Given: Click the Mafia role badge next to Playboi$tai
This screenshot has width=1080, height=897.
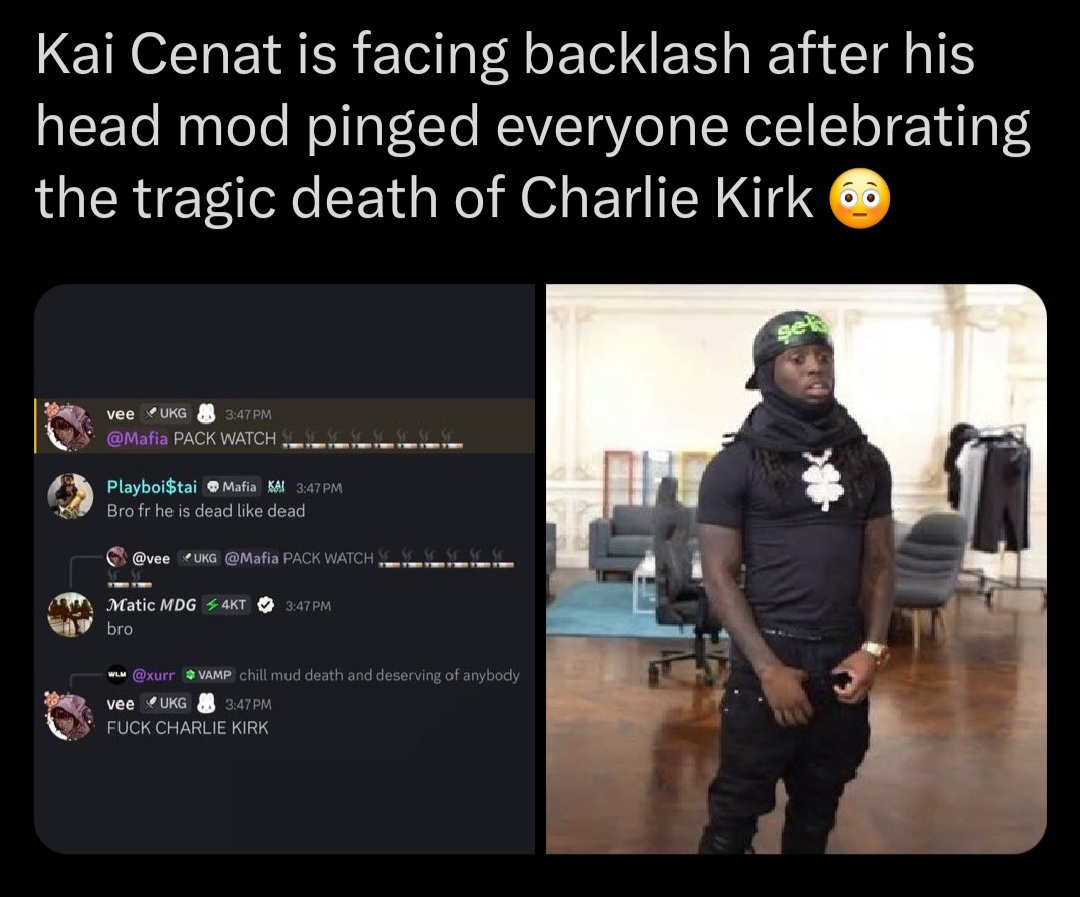Looking at the screenshot, I should [x=232, y=487].
